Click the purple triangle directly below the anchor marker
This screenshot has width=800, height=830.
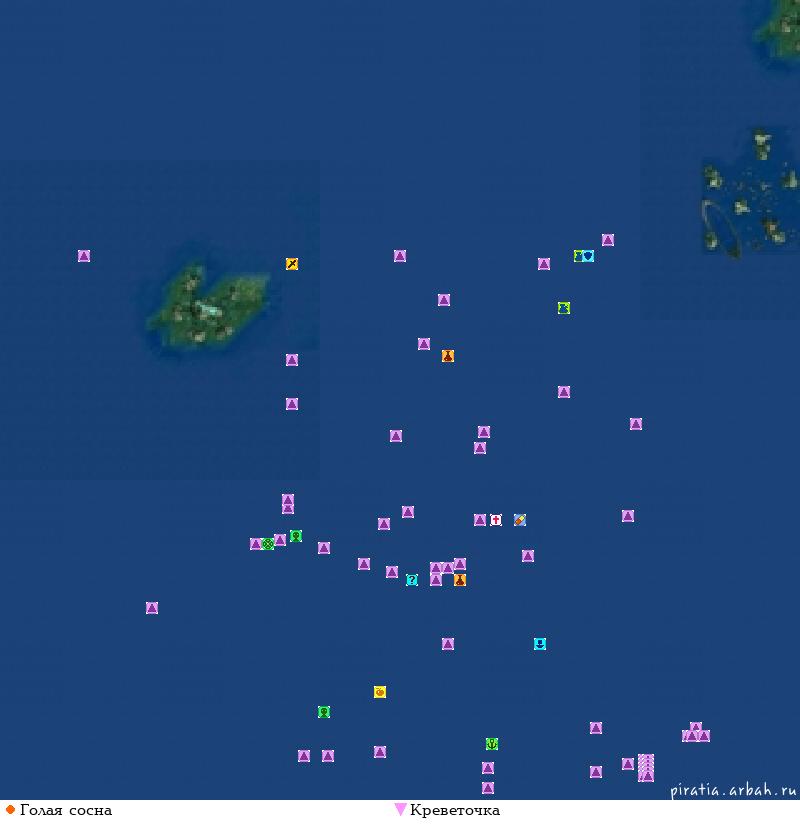[488, 768]
